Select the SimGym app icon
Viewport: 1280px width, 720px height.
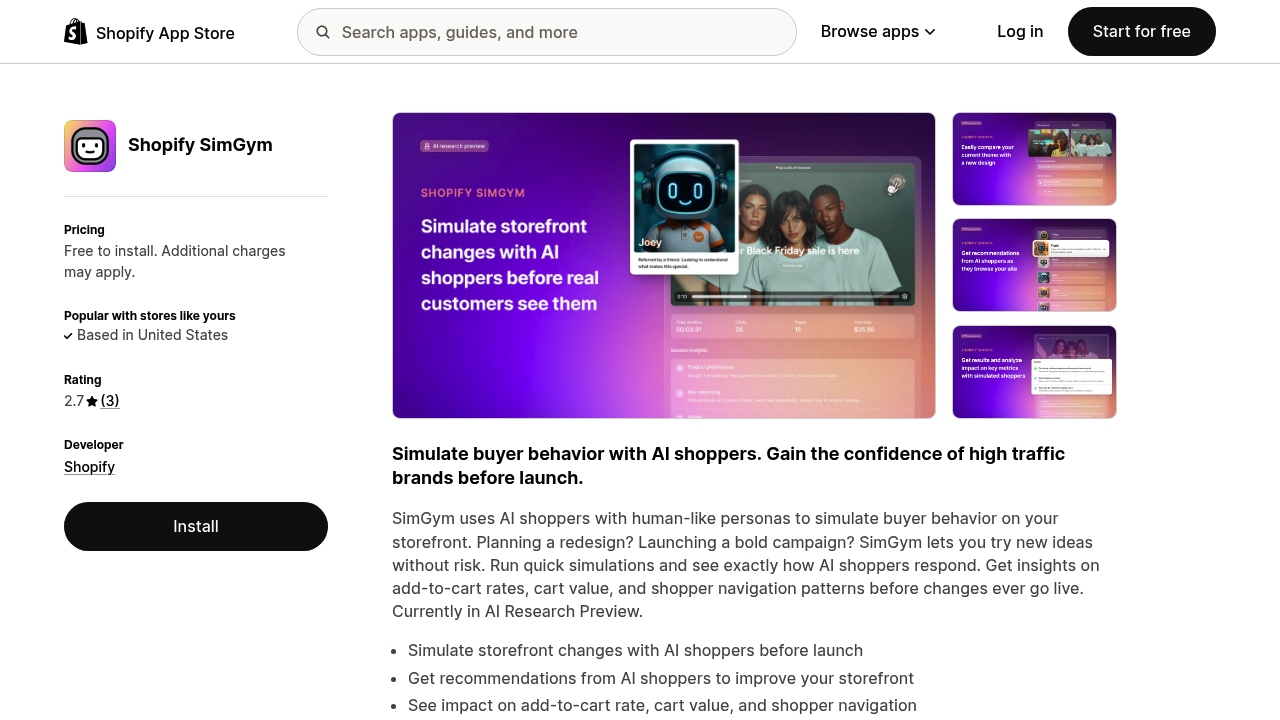(89, 145)
